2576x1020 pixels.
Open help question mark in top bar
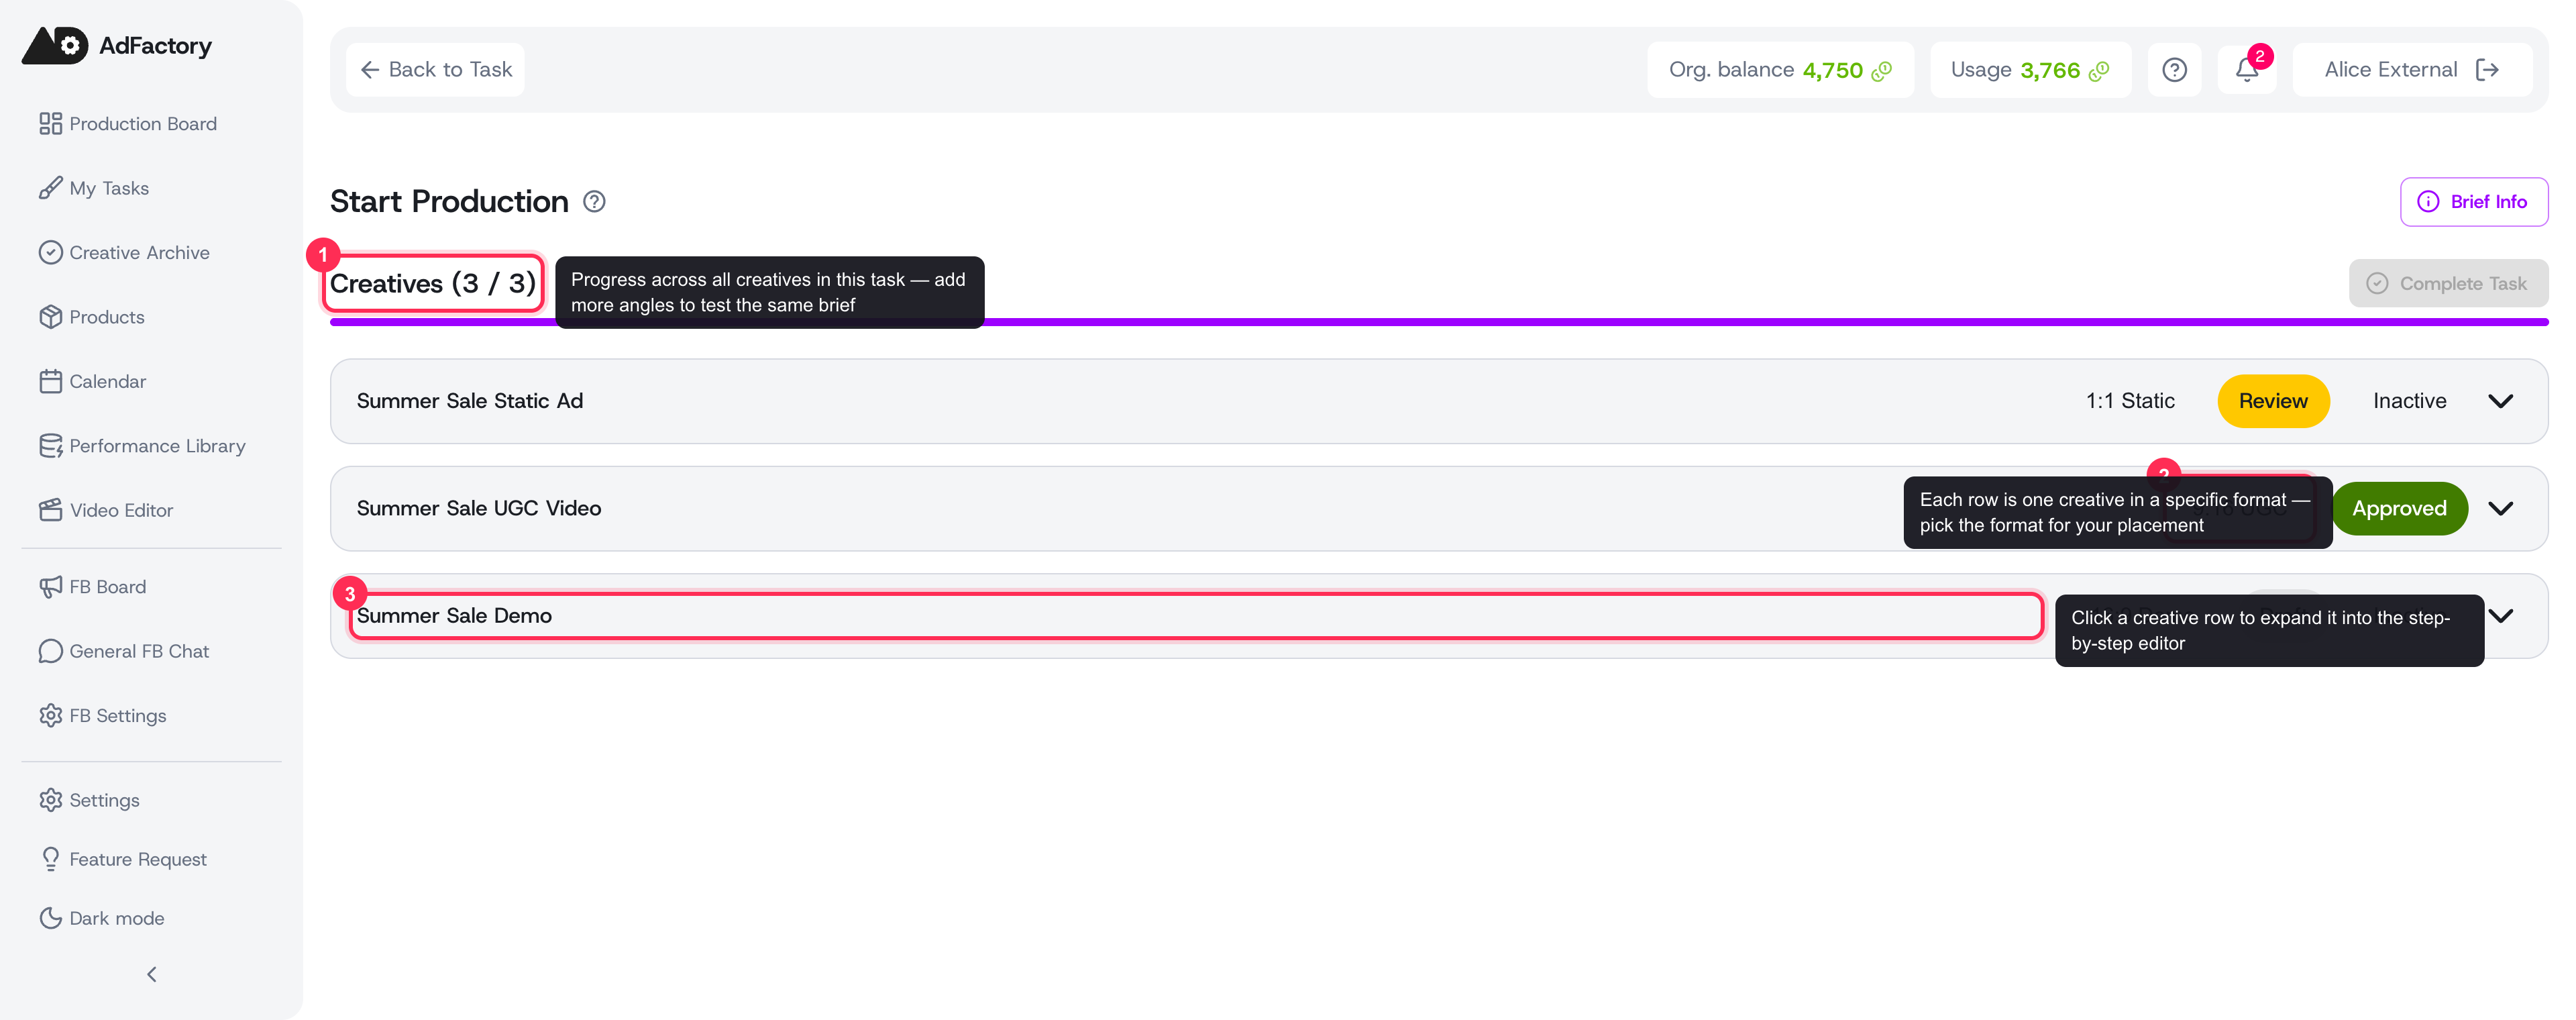click(x=2174, y=70)
